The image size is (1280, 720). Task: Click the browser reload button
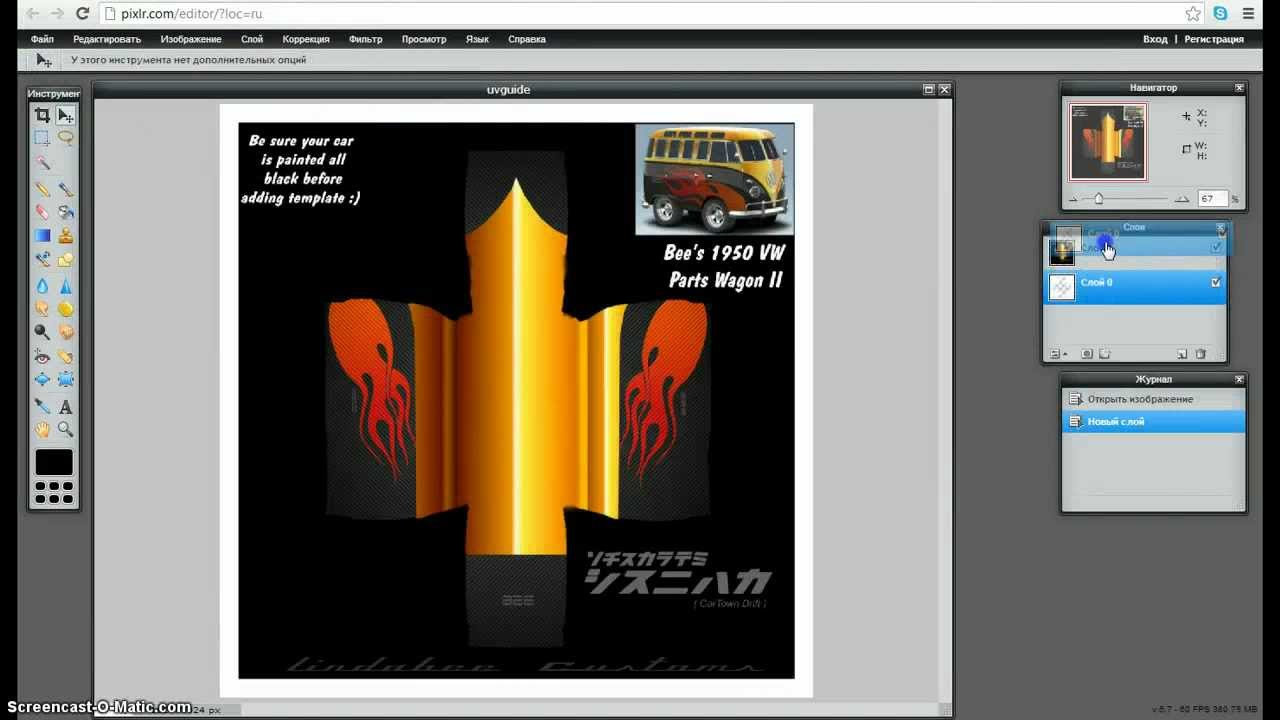82,14
